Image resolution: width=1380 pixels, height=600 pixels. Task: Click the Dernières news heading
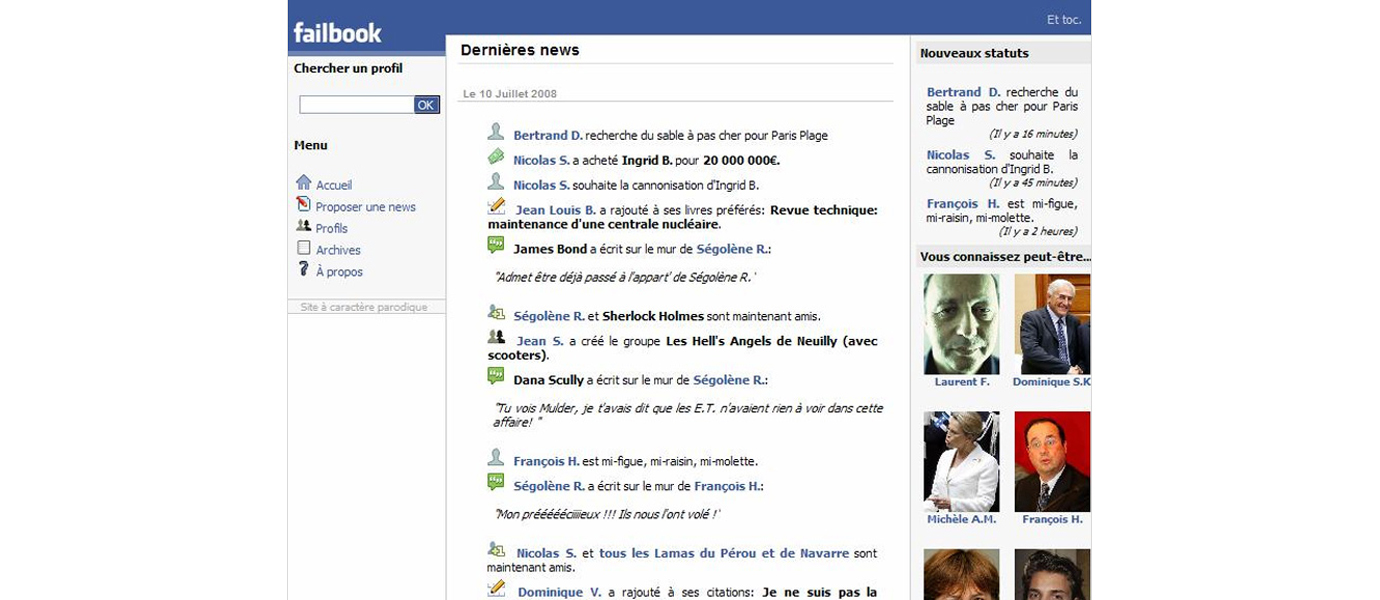click(520, 50)
